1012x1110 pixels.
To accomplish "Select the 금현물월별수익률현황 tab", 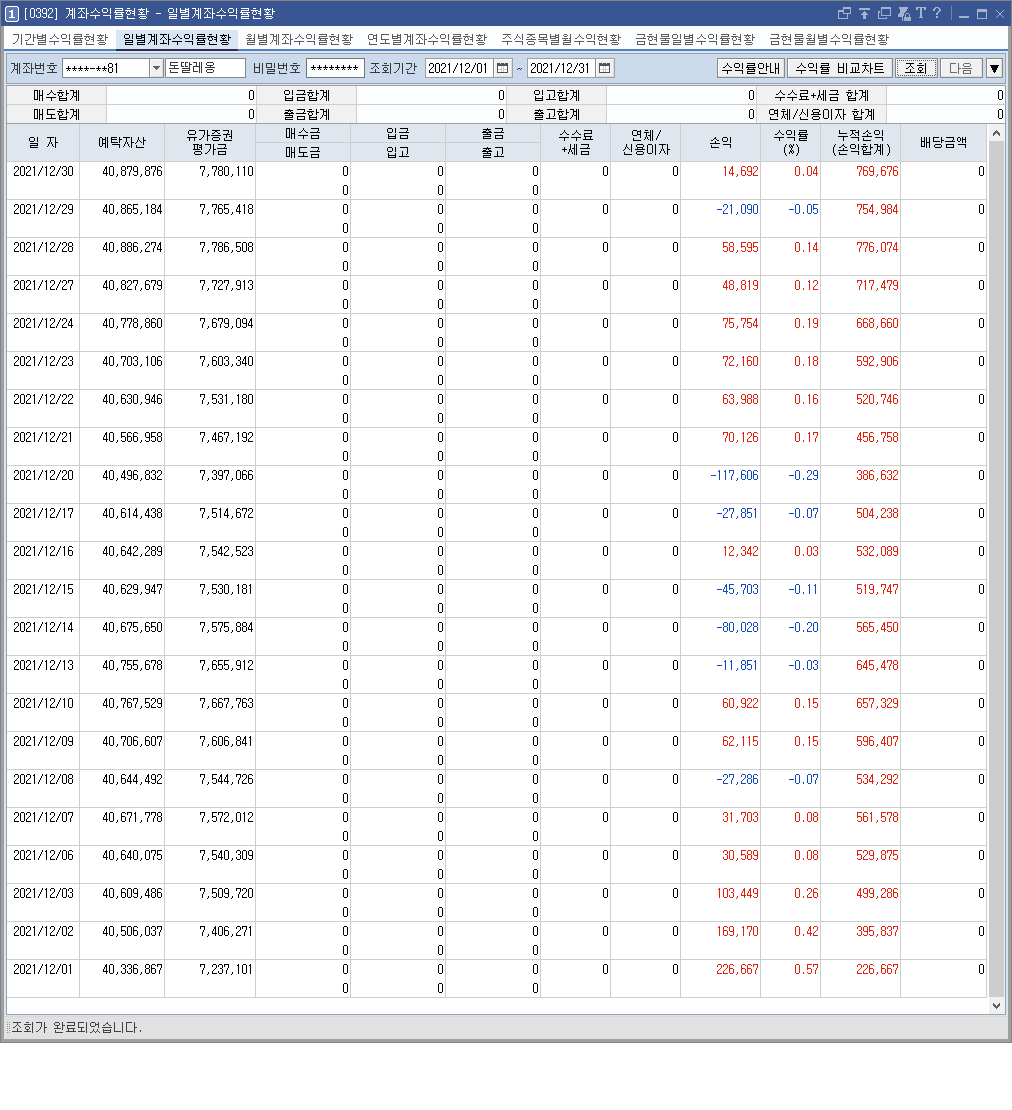I will [x=829, y=40].
